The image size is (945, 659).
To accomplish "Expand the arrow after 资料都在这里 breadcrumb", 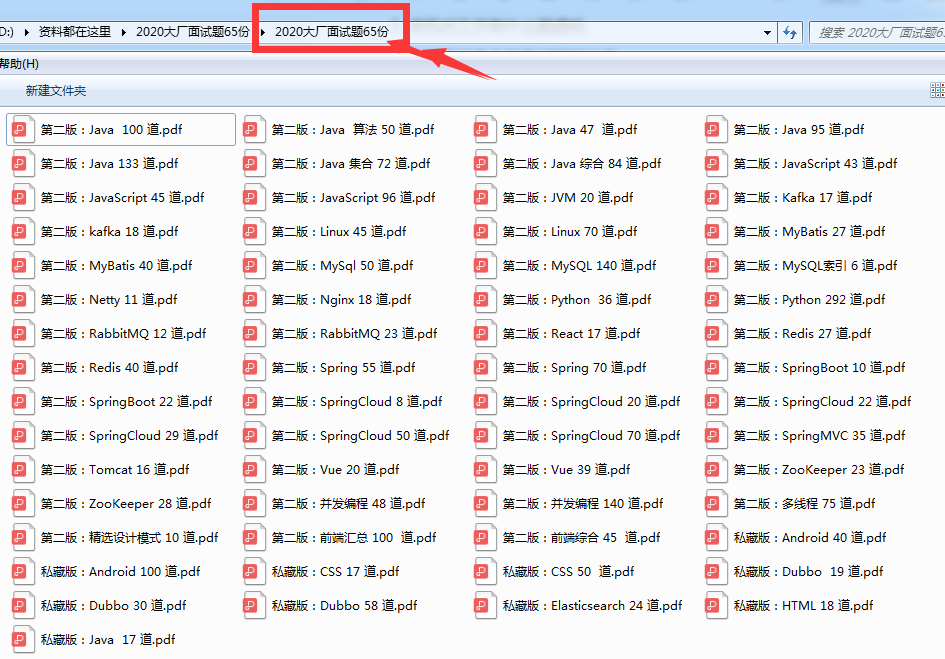I will [124, 32].
